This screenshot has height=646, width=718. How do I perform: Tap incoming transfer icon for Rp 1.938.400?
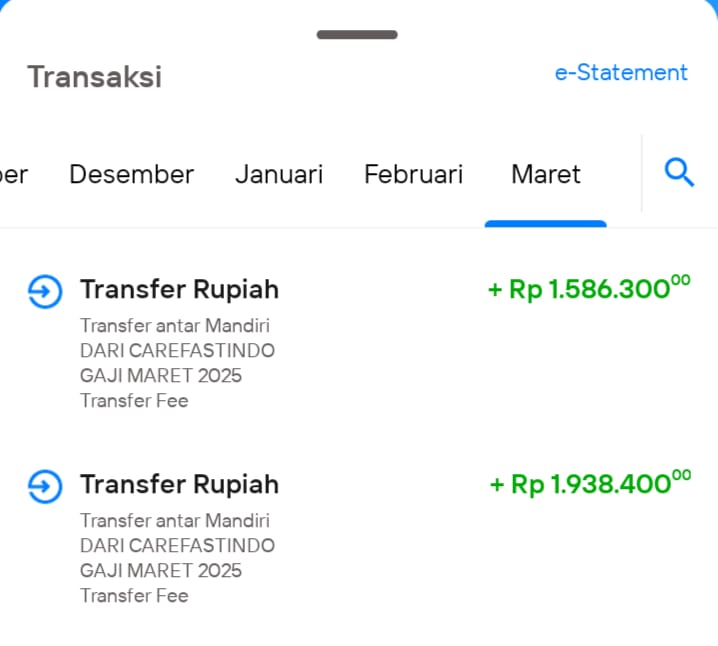click(x=45, y=486)
